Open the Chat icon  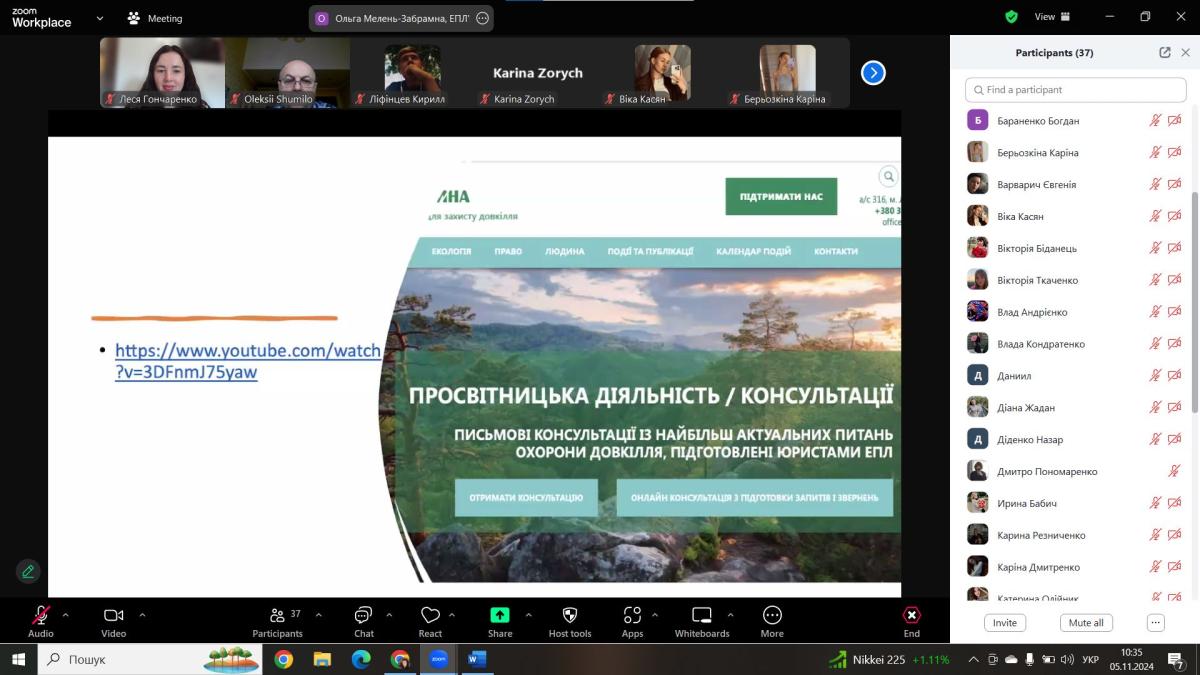(363, 615)
